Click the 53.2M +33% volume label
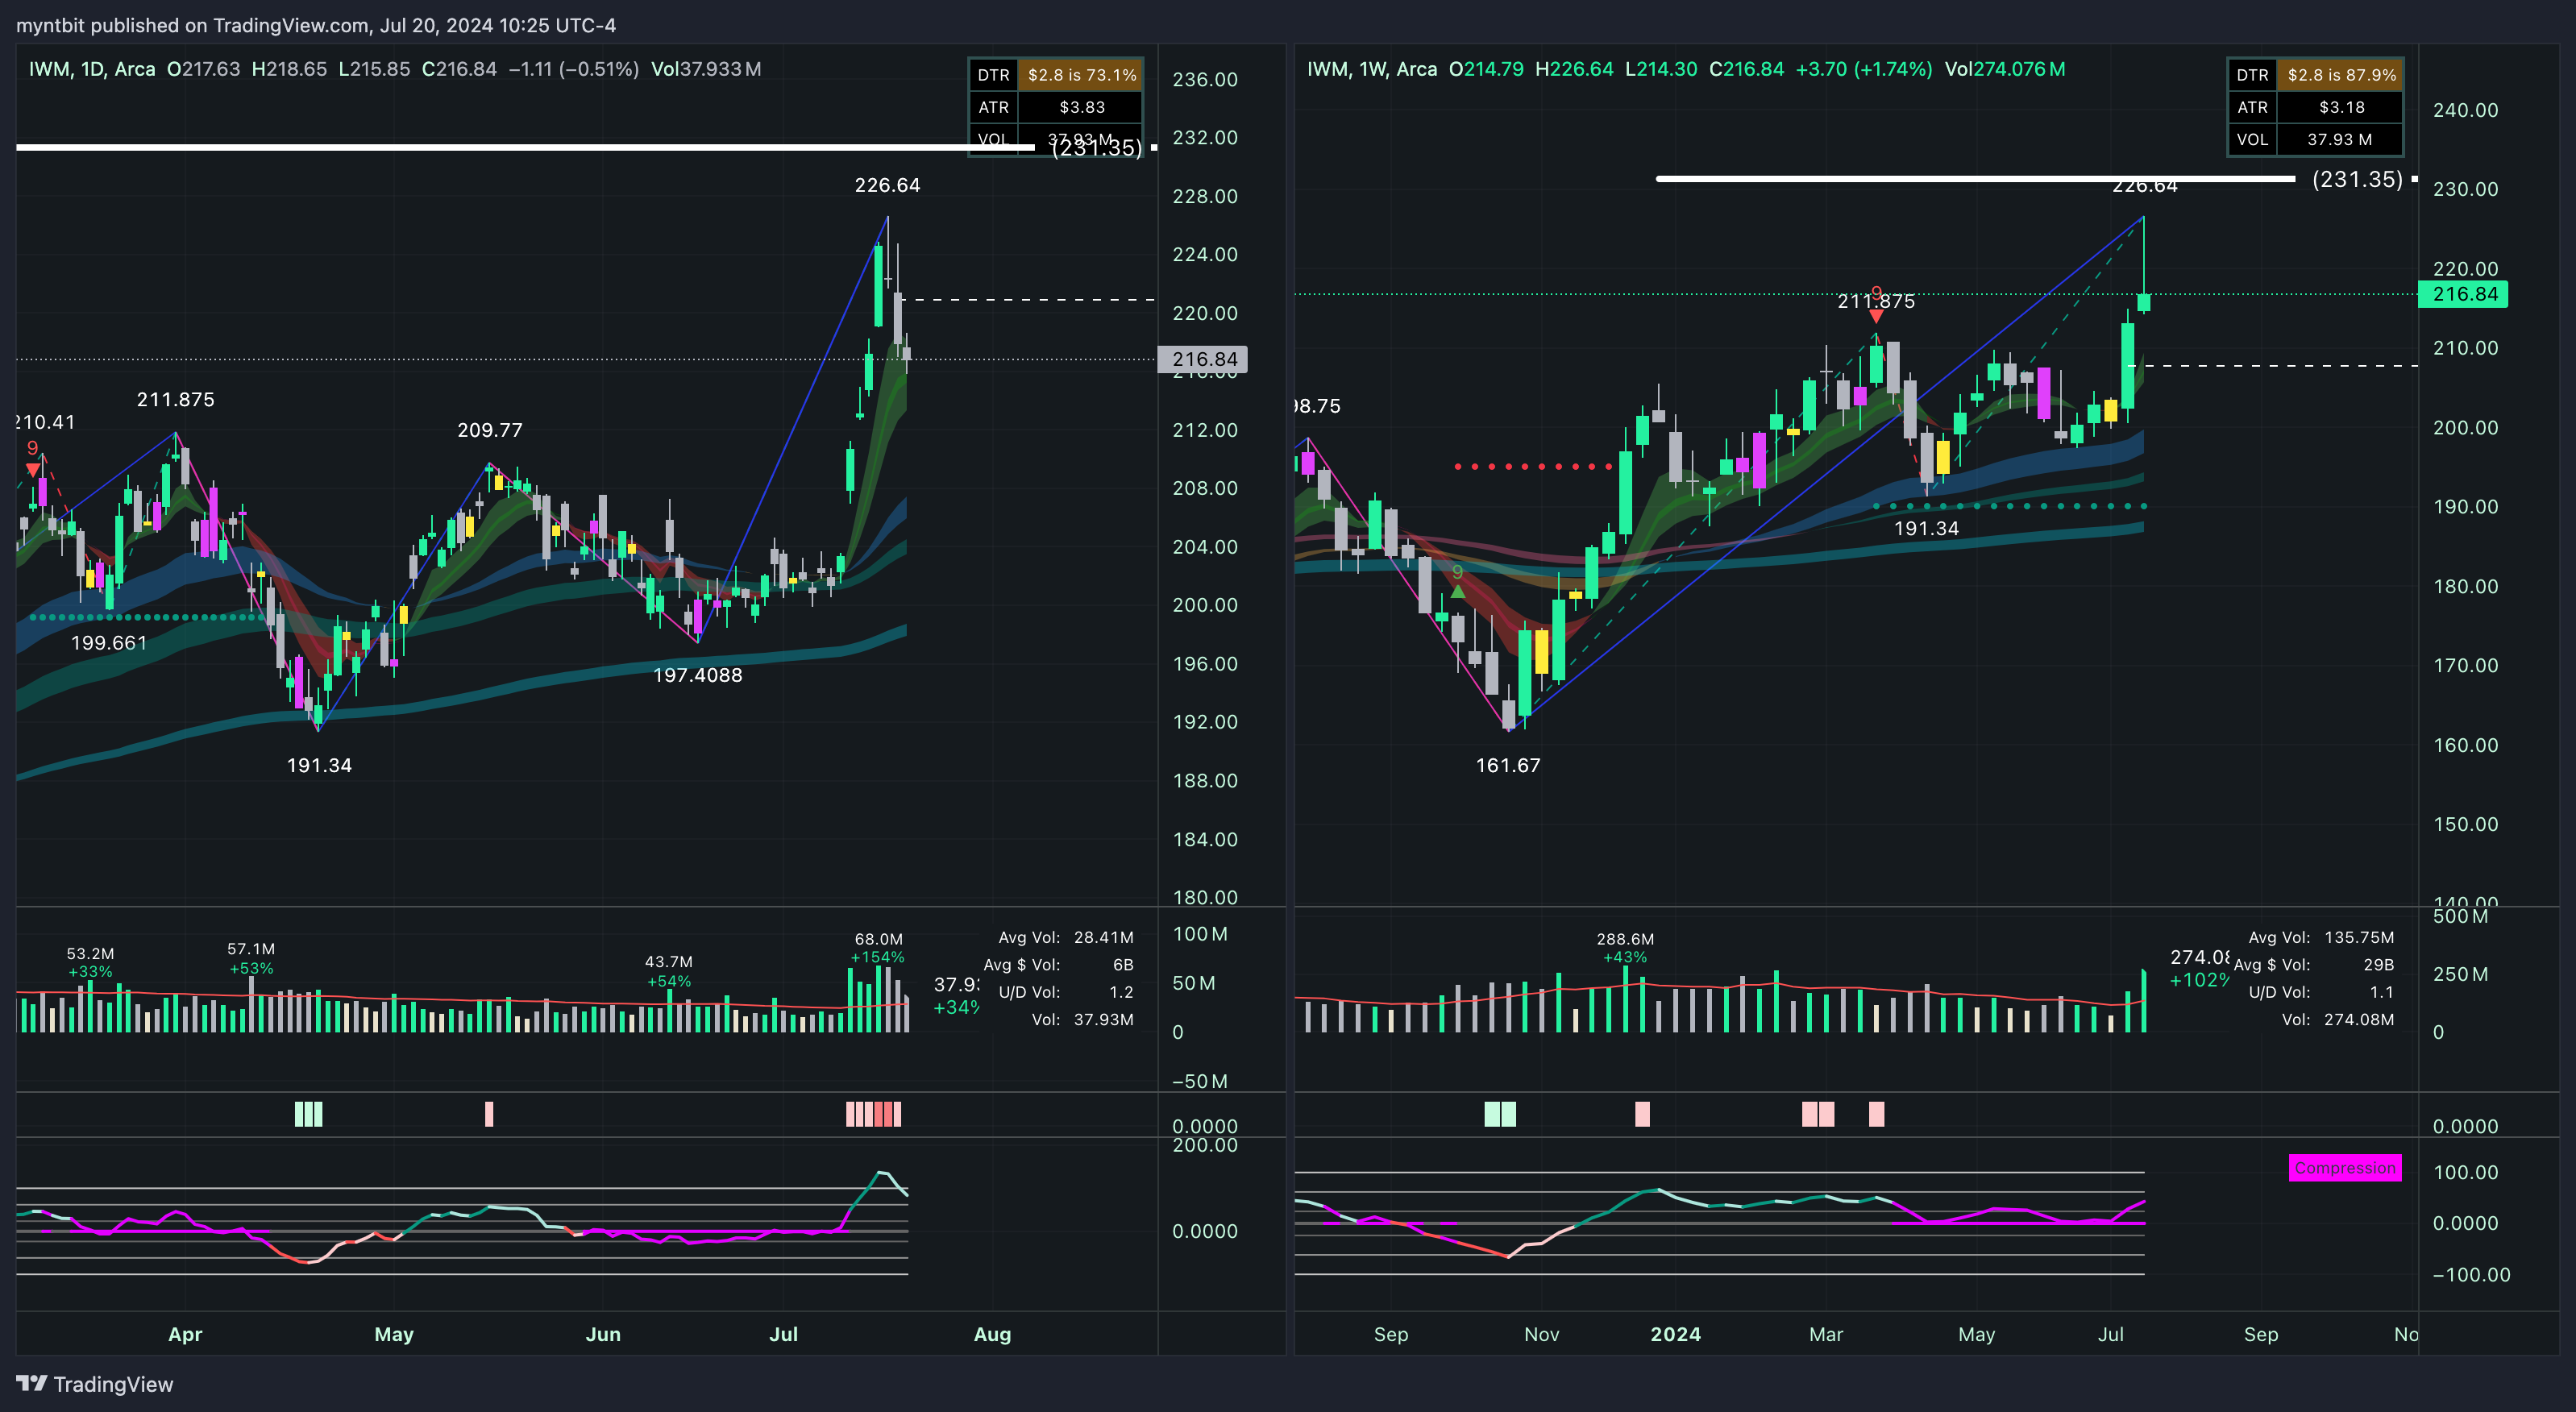2576x1412 pixels. point(90,962)
